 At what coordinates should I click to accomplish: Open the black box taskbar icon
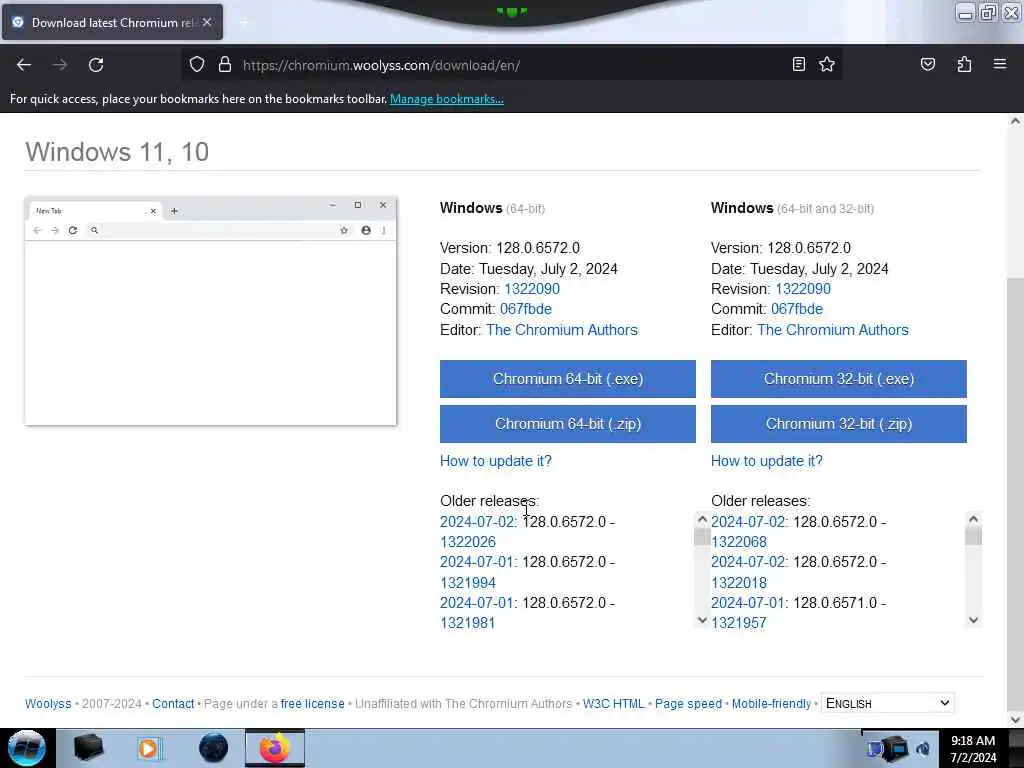[x=89, y=748]
